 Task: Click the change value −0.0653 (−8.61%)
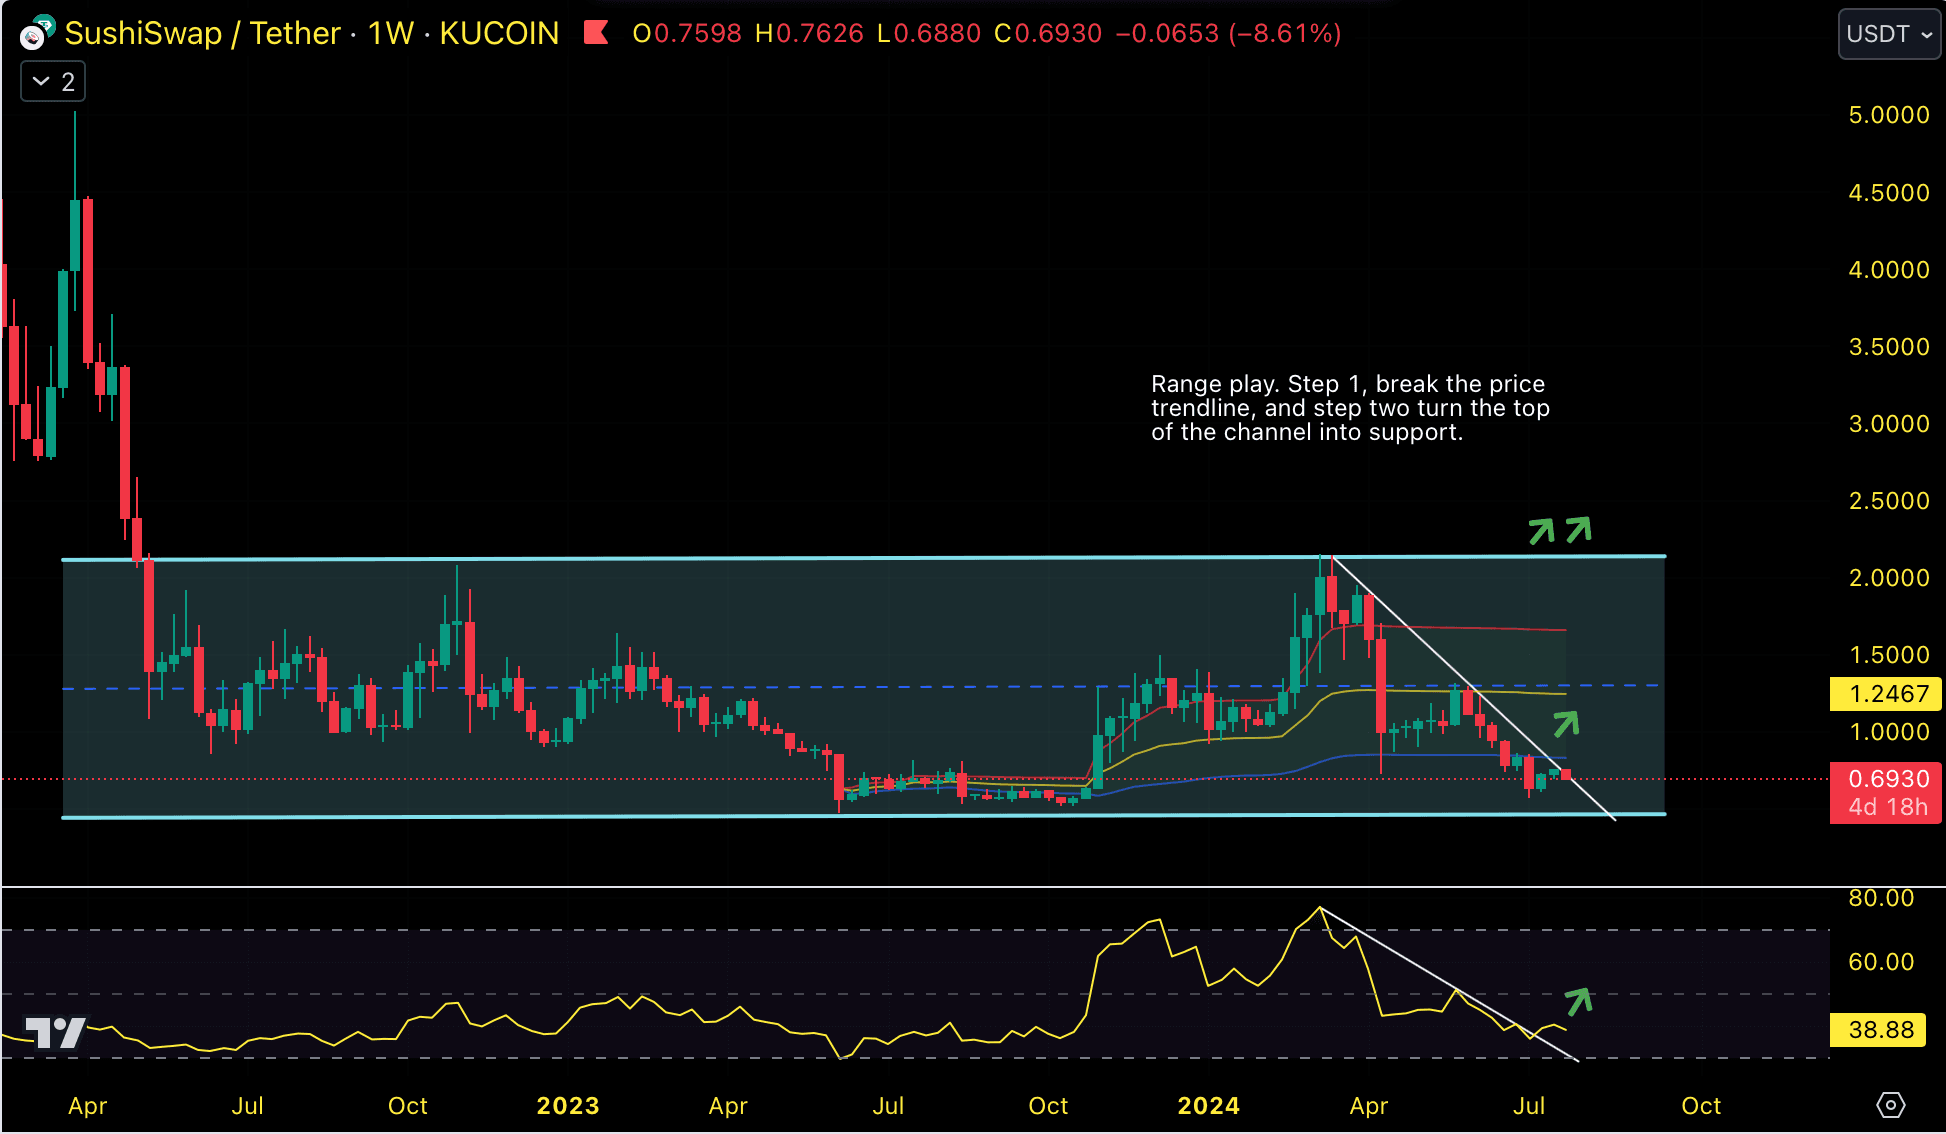1228,34
